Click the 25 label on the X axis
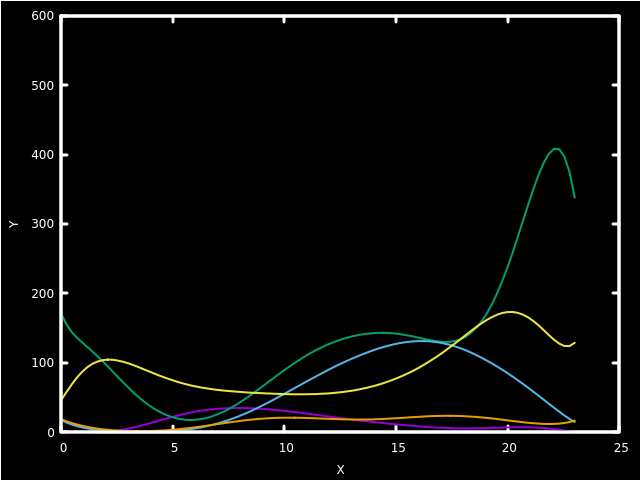The height and width of the screenshot is (480, 640). (620, 448)
